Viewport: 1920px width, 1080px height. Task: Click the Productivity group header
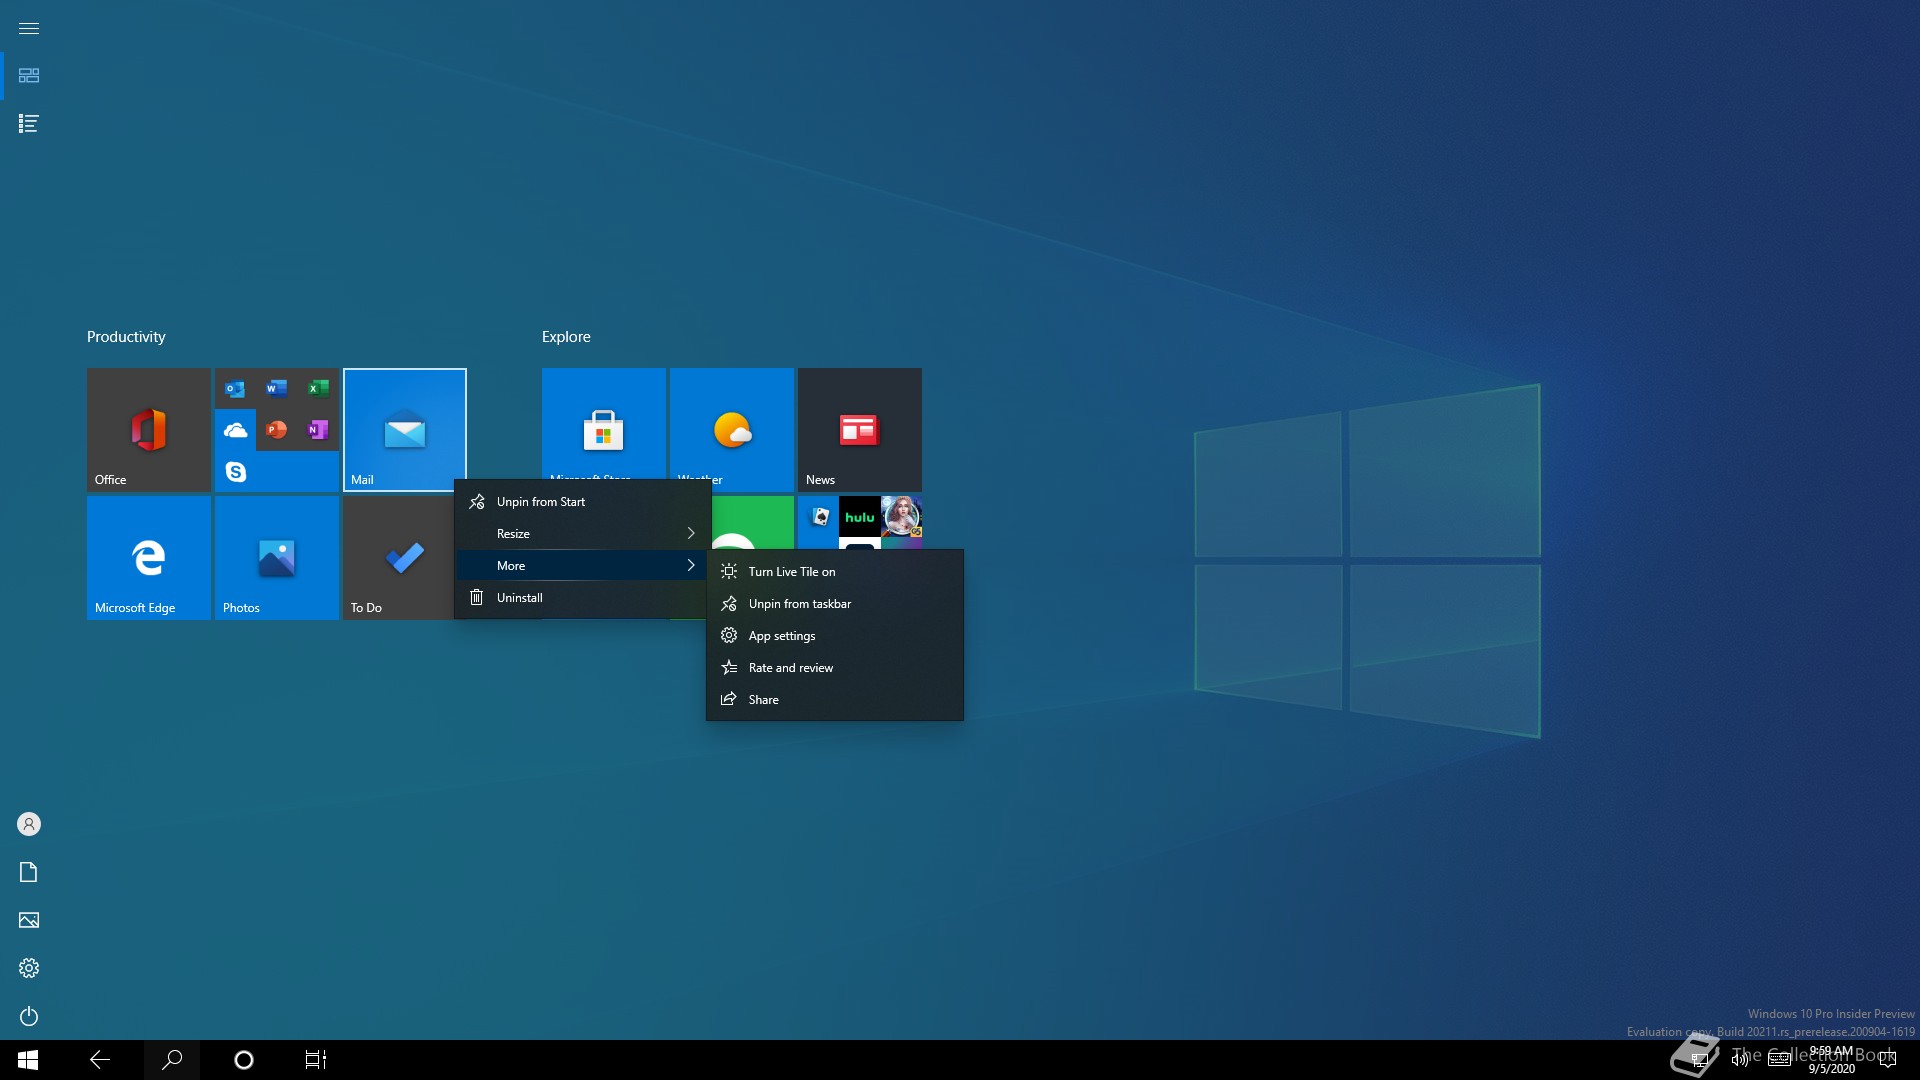(126, 337)
